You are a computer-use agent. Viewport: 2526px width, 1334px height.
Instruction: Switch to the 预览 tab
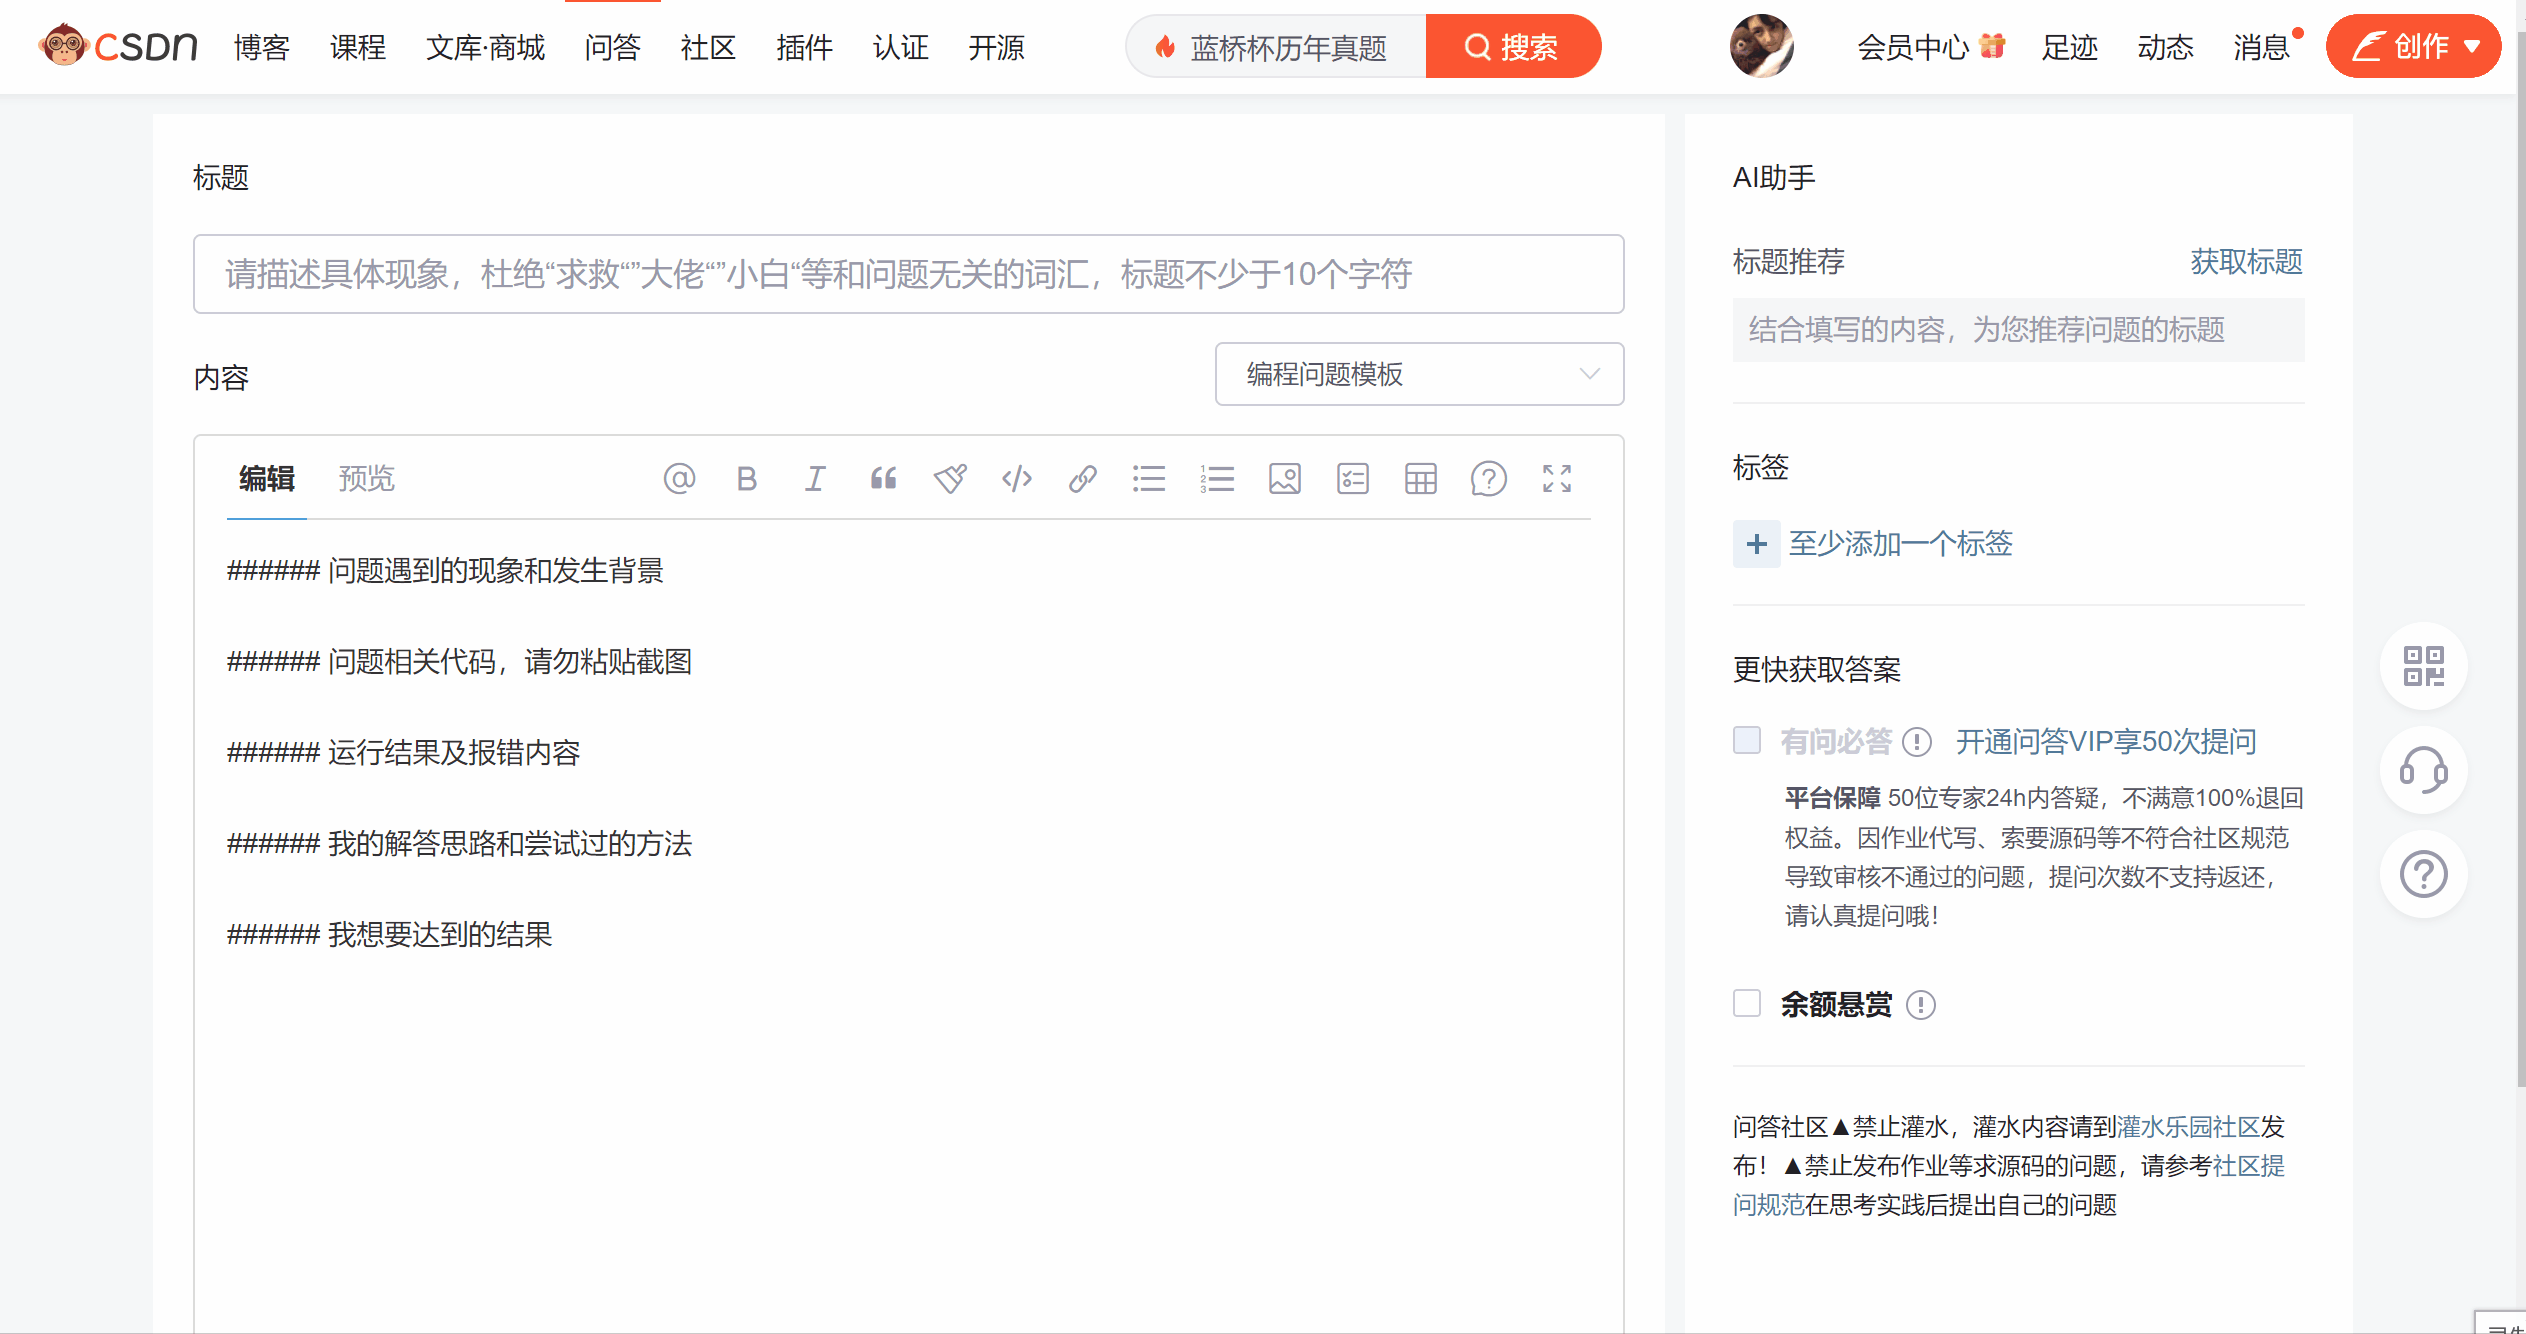(x=366, y=479)
